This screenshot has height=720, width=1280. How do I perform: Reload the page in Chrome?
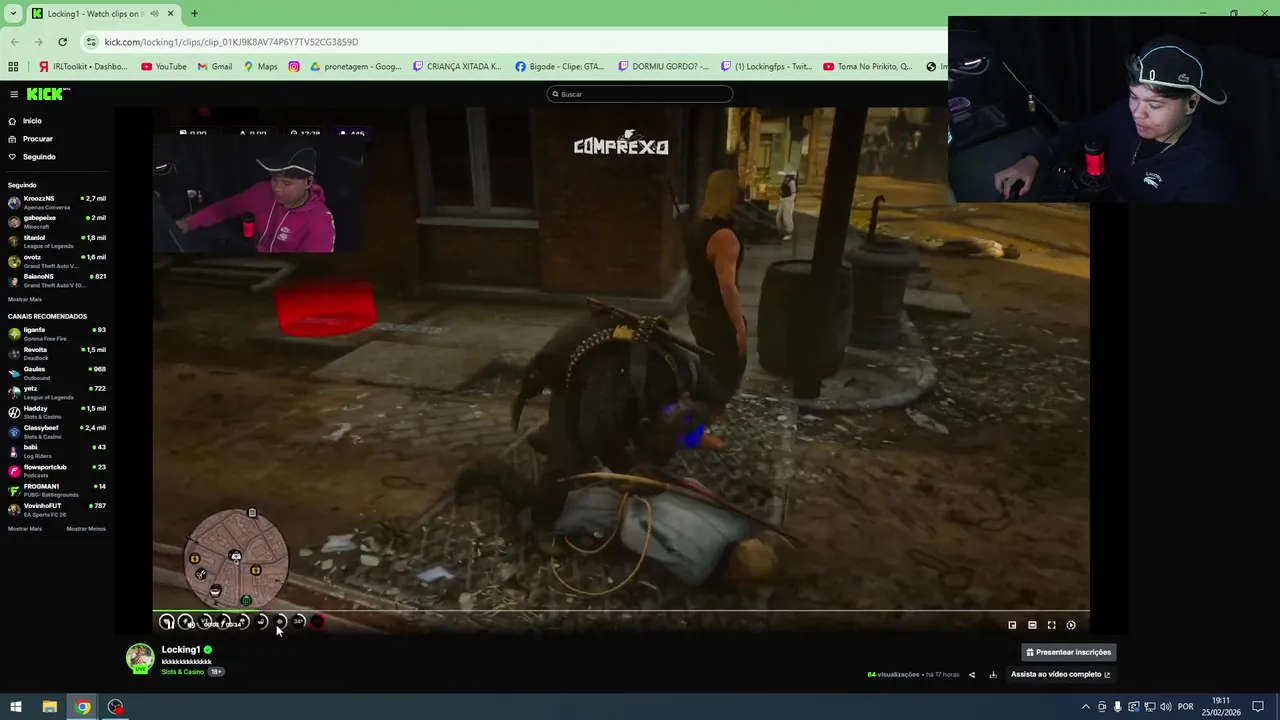[62, 42]
